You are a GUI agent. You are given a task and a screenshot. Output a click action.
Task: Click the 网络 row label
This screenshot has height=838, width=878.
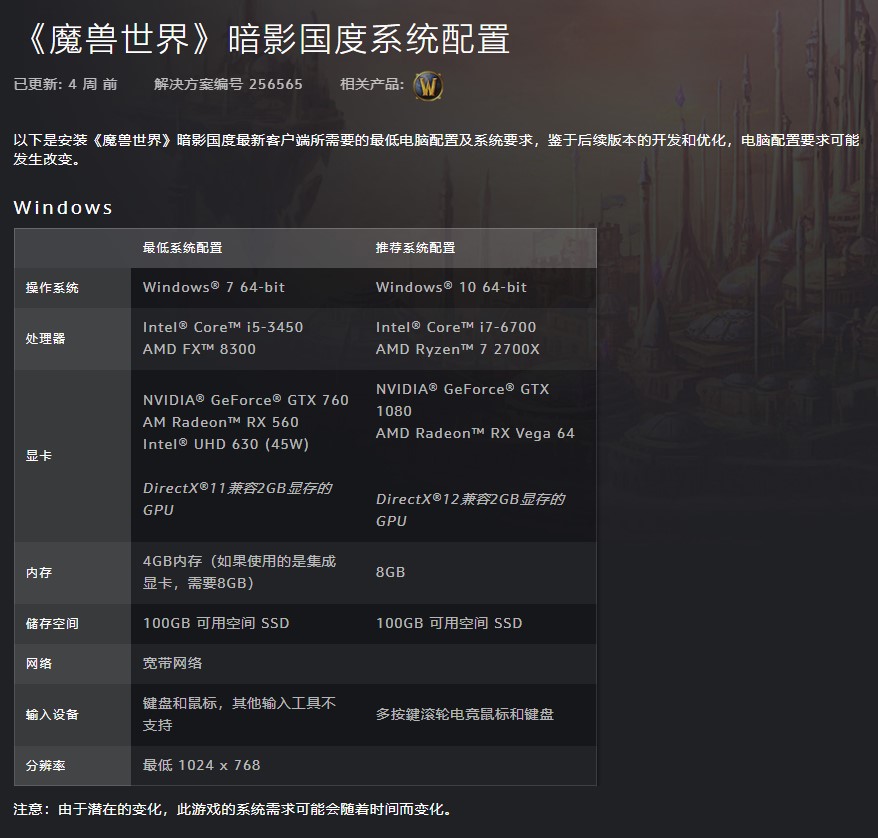click(39, 664)
